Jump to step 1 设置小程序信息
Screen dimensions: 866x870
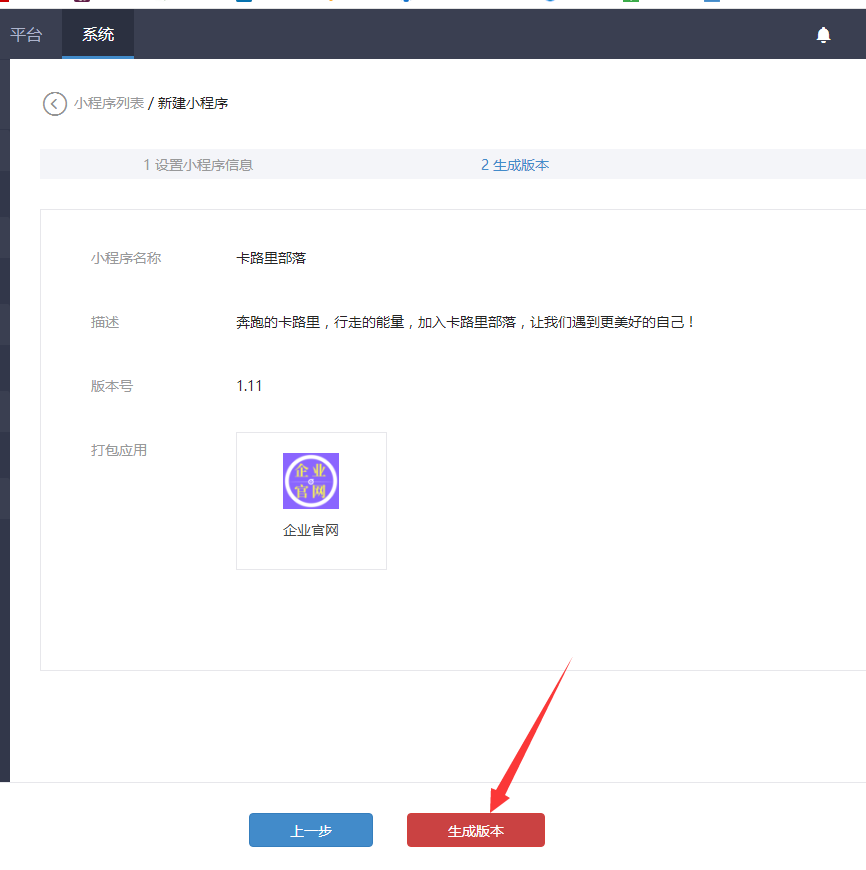pyautogui.click(x=198, y=165)
